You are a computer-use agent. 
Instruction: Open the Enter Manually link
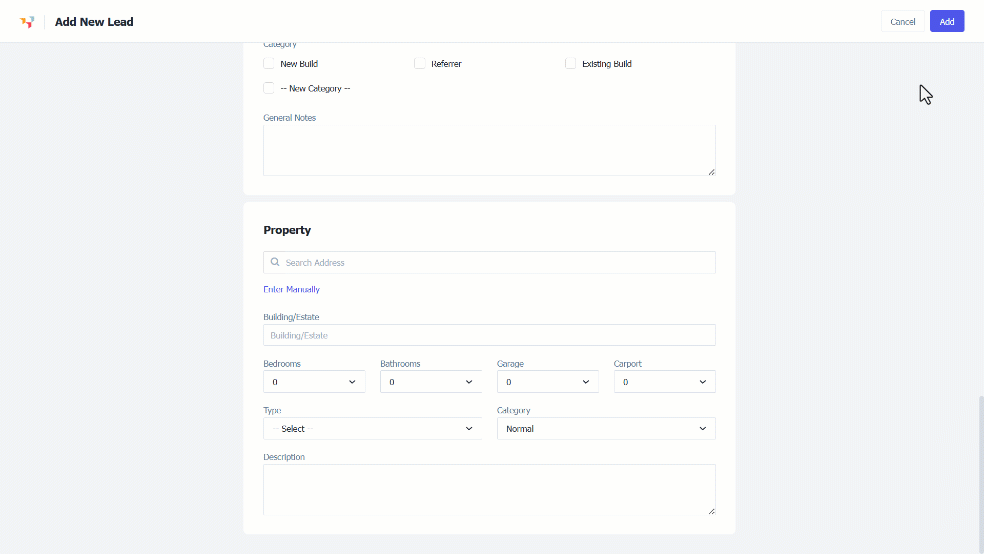[x=291, y=289]
